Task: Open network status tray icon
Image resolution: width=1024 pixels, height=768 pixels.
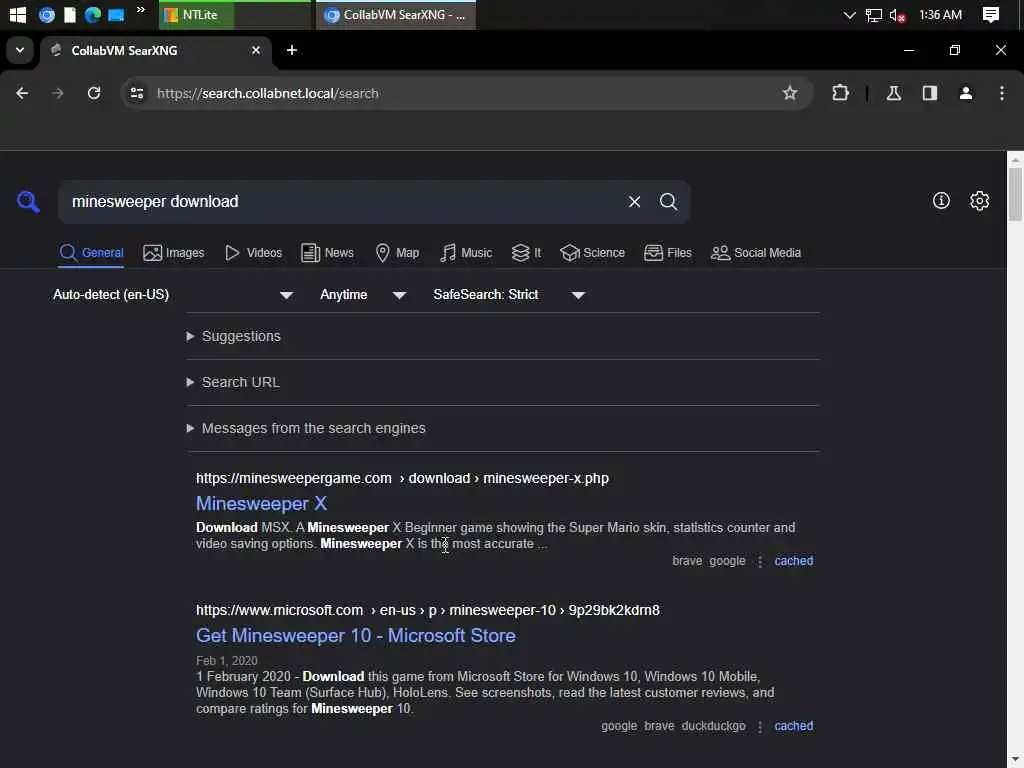Action: [873, 15]
